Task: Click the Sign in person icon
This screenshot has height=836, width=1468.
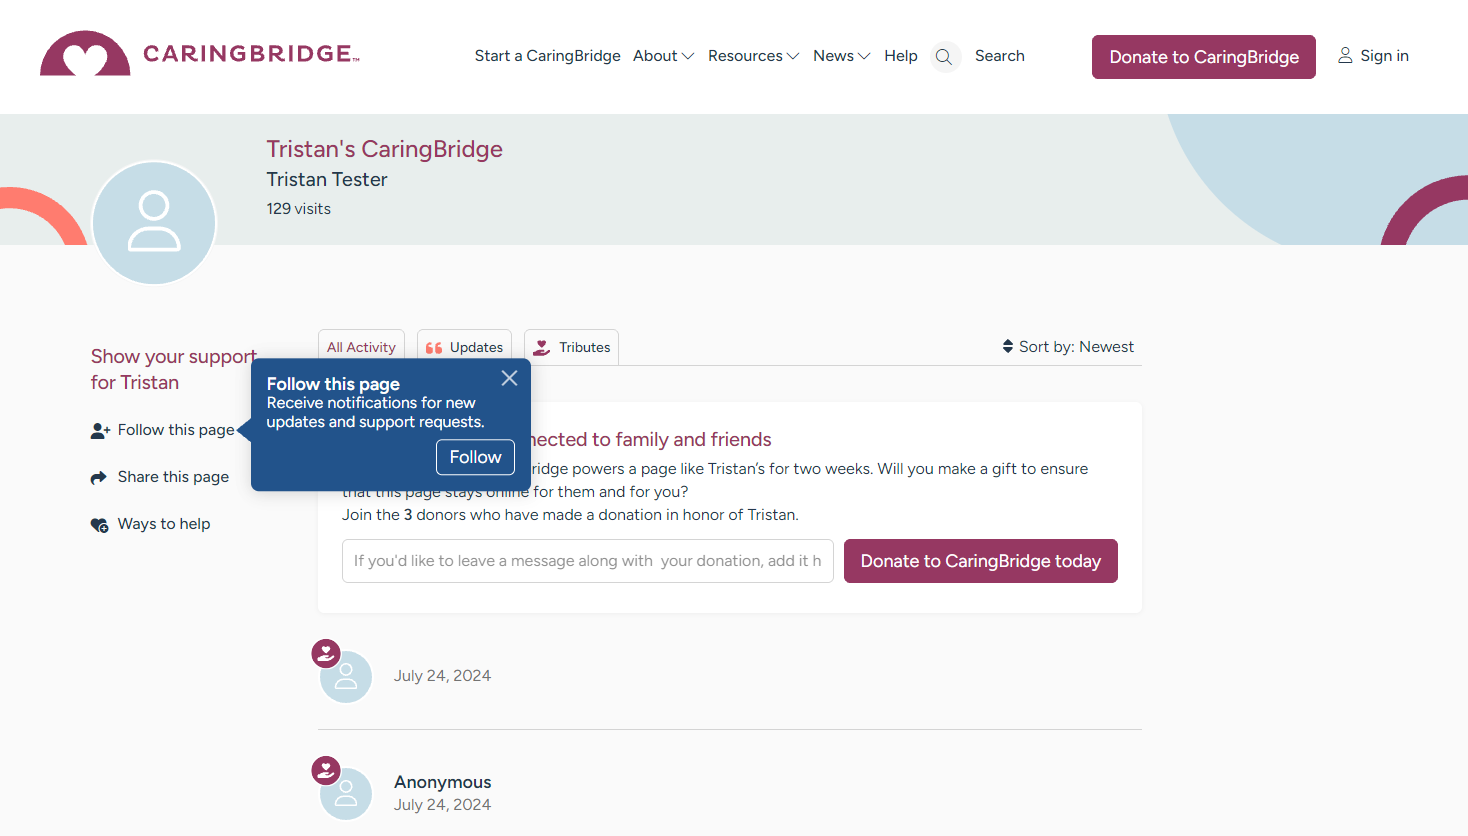Action: pyautogui.click(x=1345, y=56)
